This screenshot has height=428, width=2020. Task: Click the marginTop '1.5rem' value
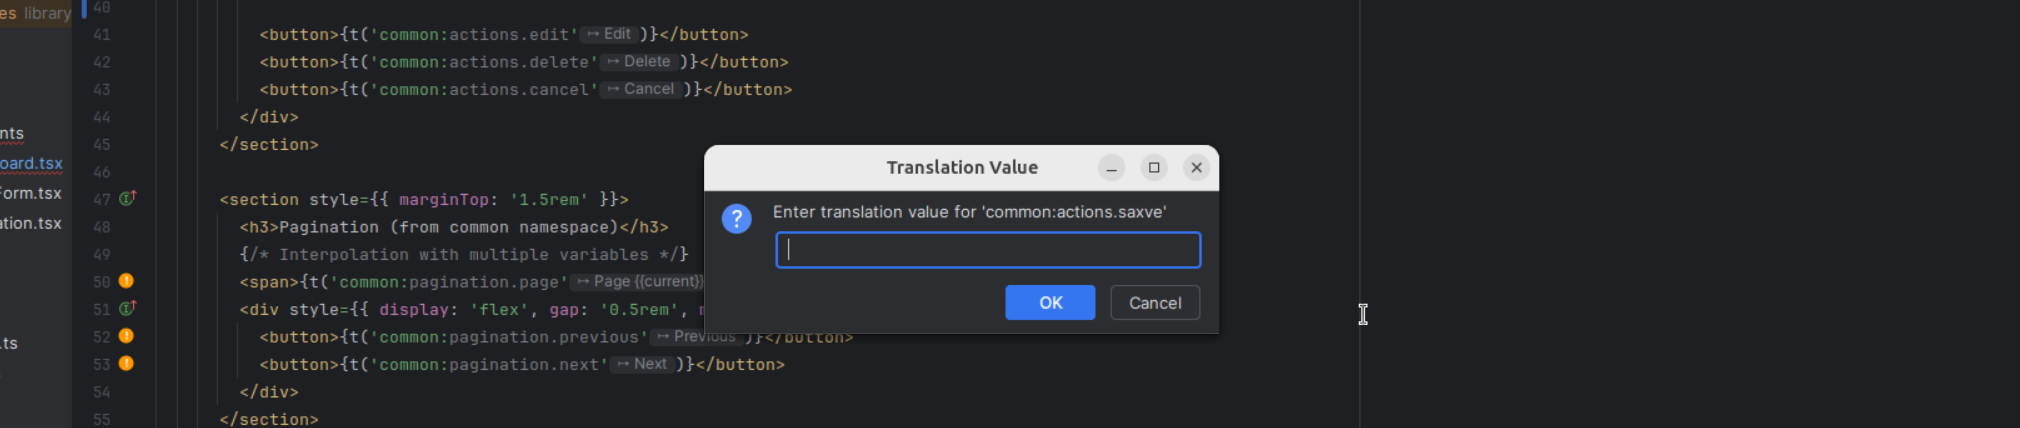549,200
